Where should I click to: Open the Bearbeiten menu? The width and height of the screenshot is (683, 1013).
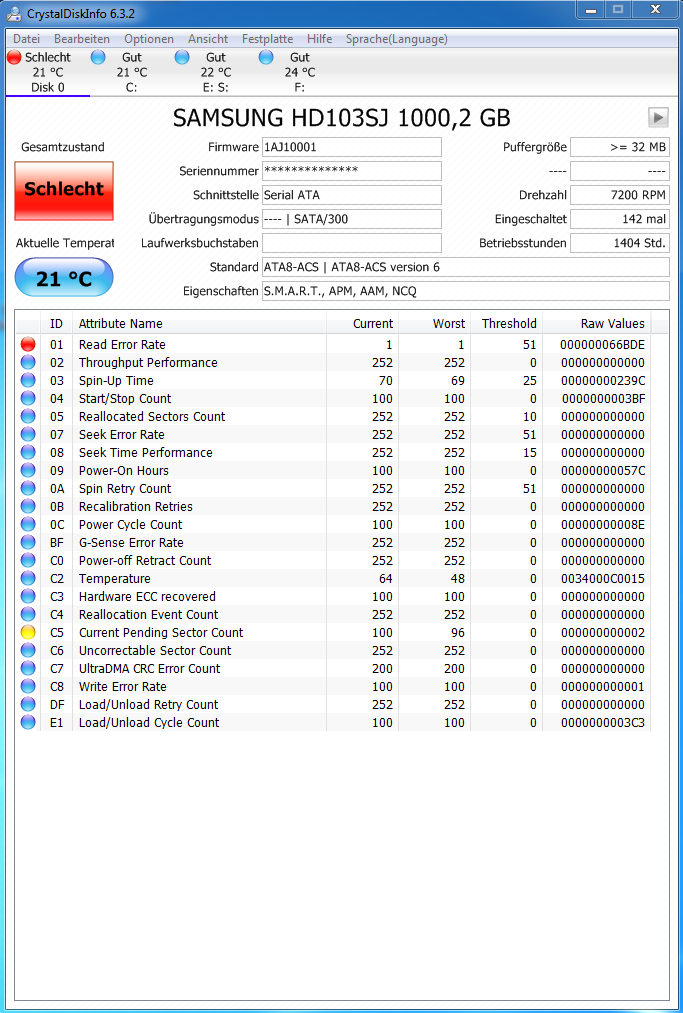(x=82, y=39)
